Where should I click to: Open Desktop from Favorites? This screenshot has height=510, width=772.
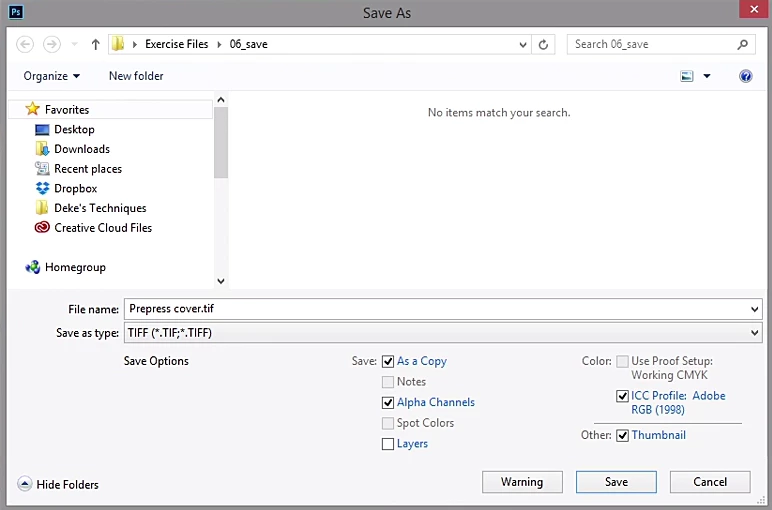(x=74, y=129)
